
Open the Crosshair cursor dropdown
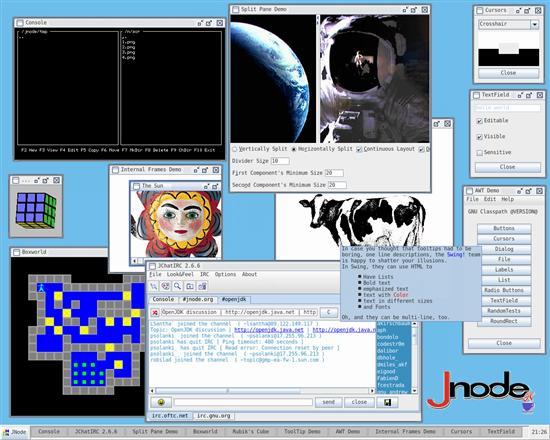coord(534,25)
